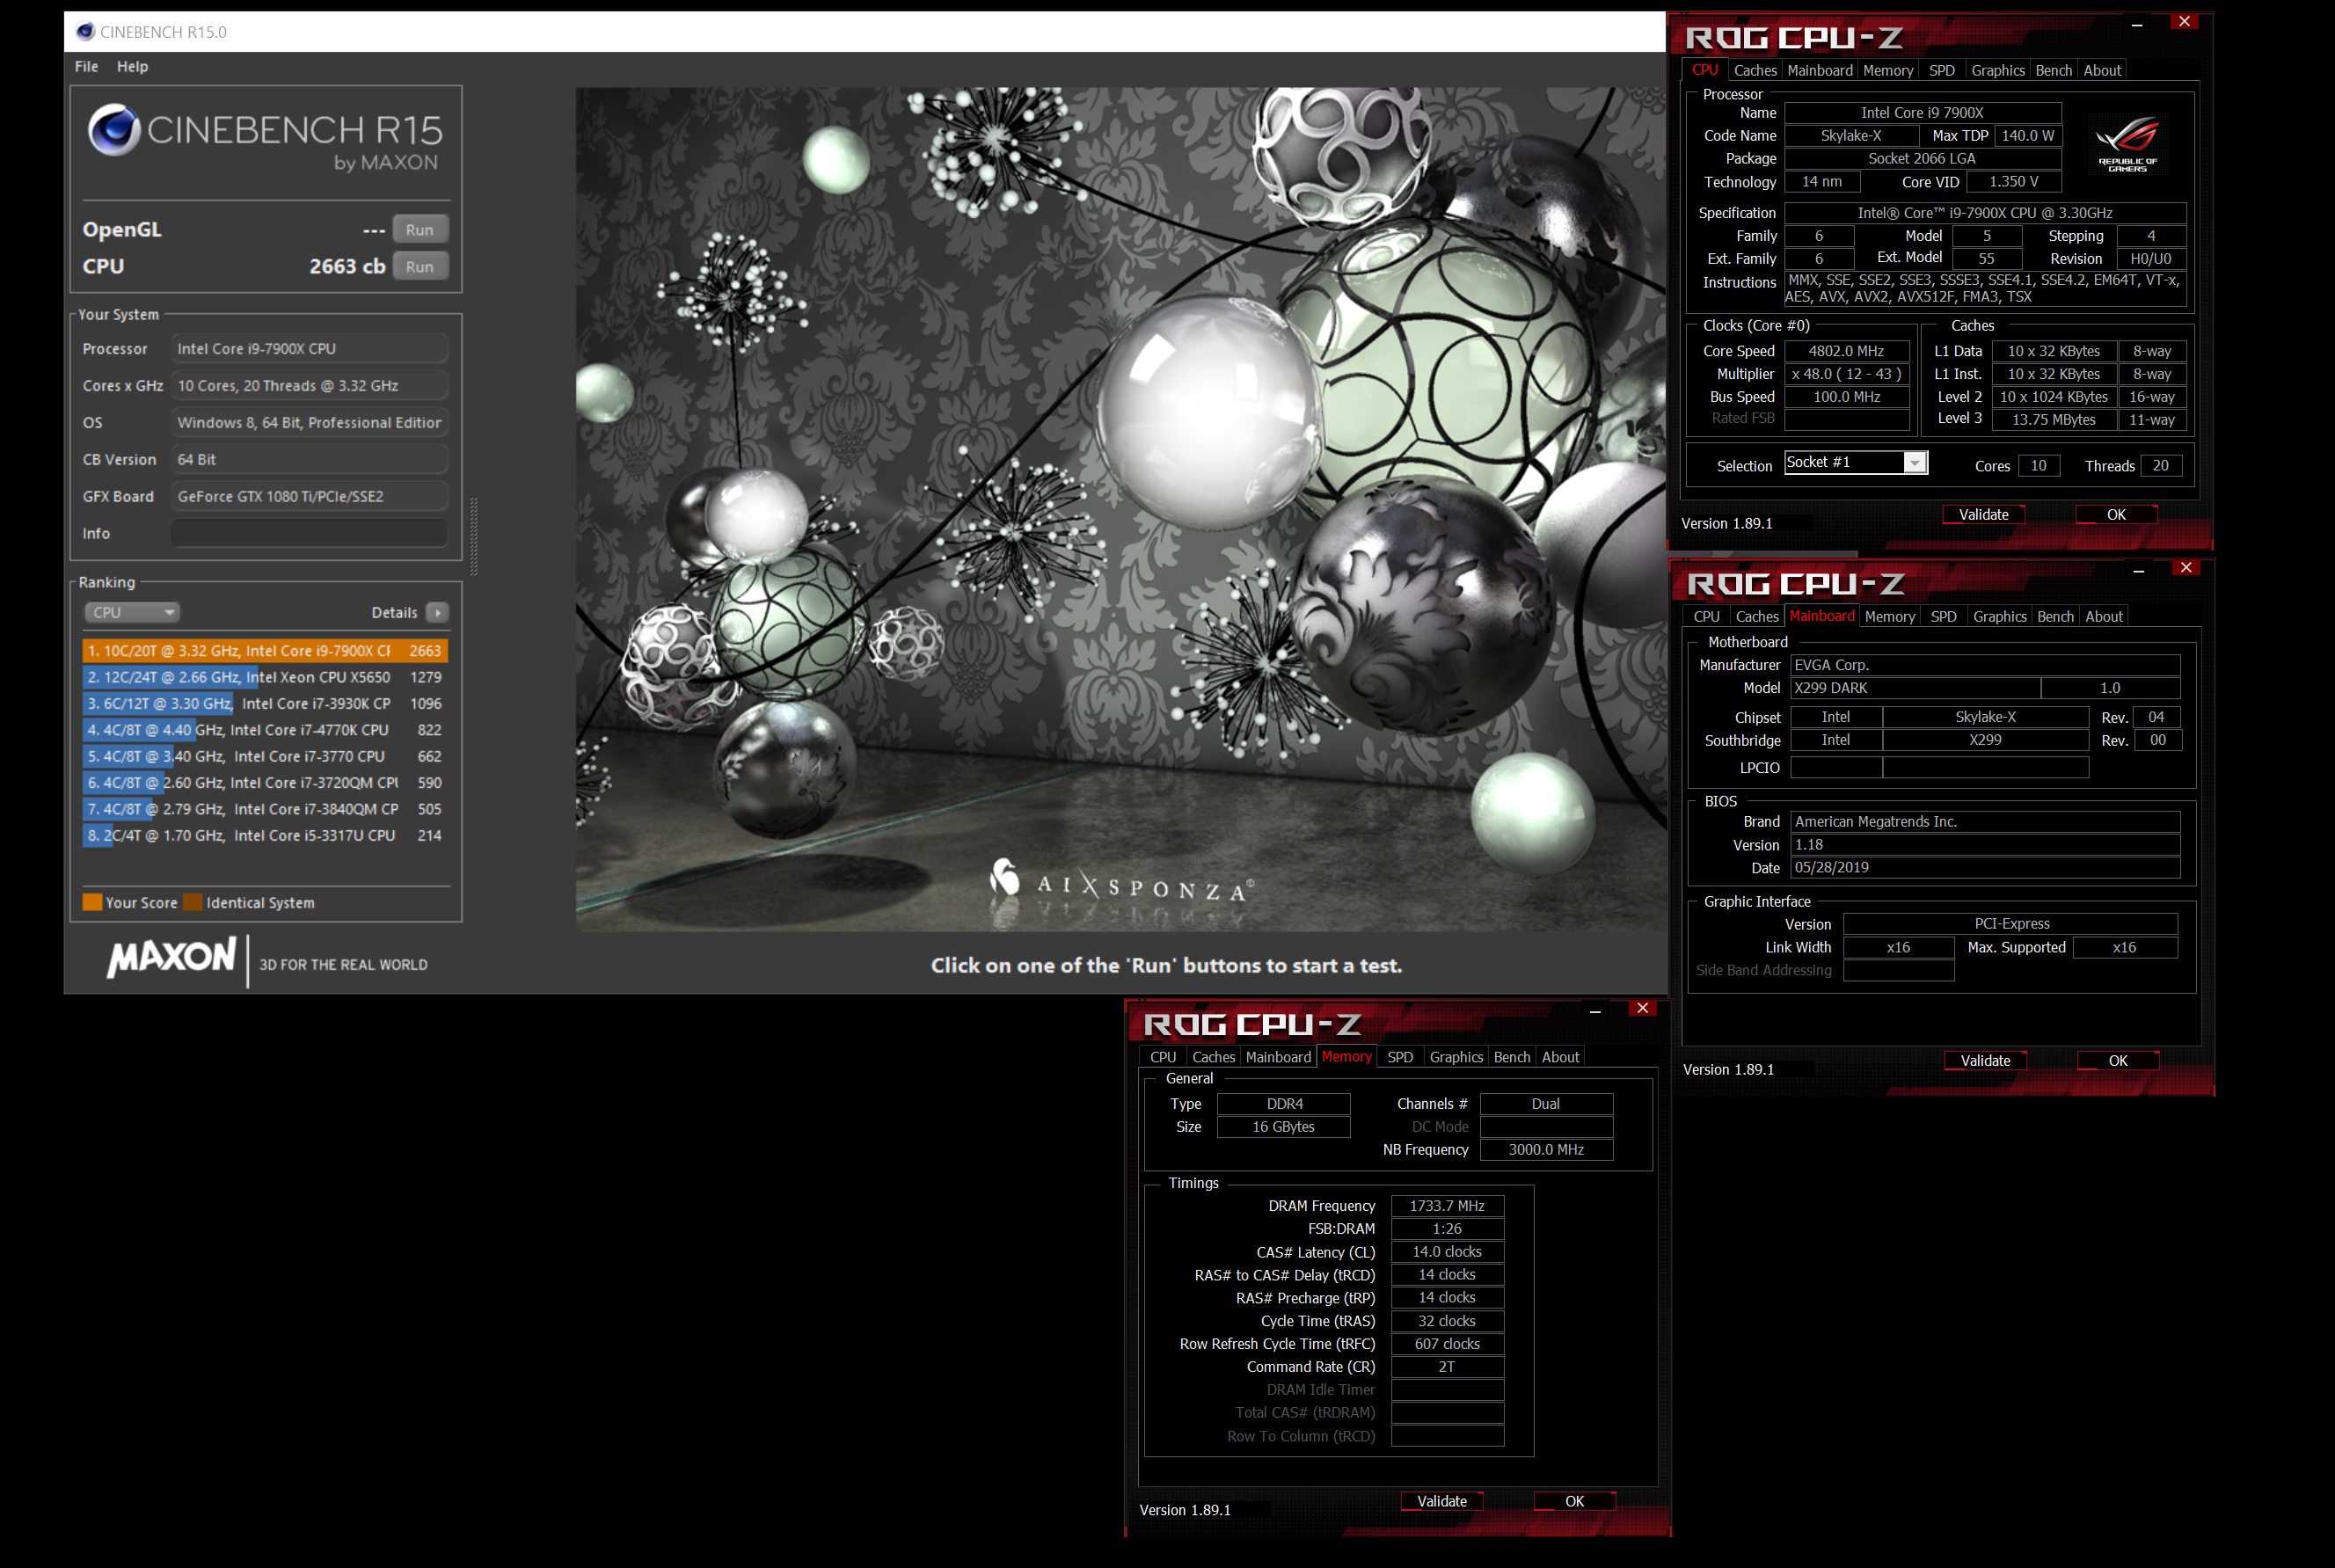This screenshot has width=2335, height=1568.
Task: Select ranking row Intel Xeon CPU X5650
Action: click(x=265, y=677)
